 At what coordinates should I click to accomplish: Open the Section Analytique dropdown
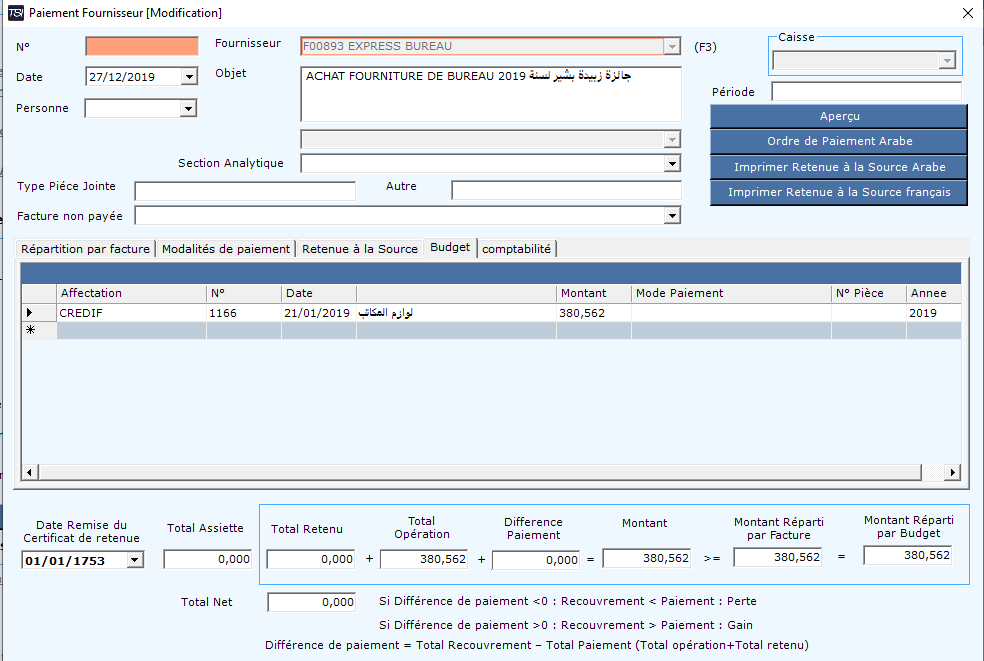pos(671,164)
